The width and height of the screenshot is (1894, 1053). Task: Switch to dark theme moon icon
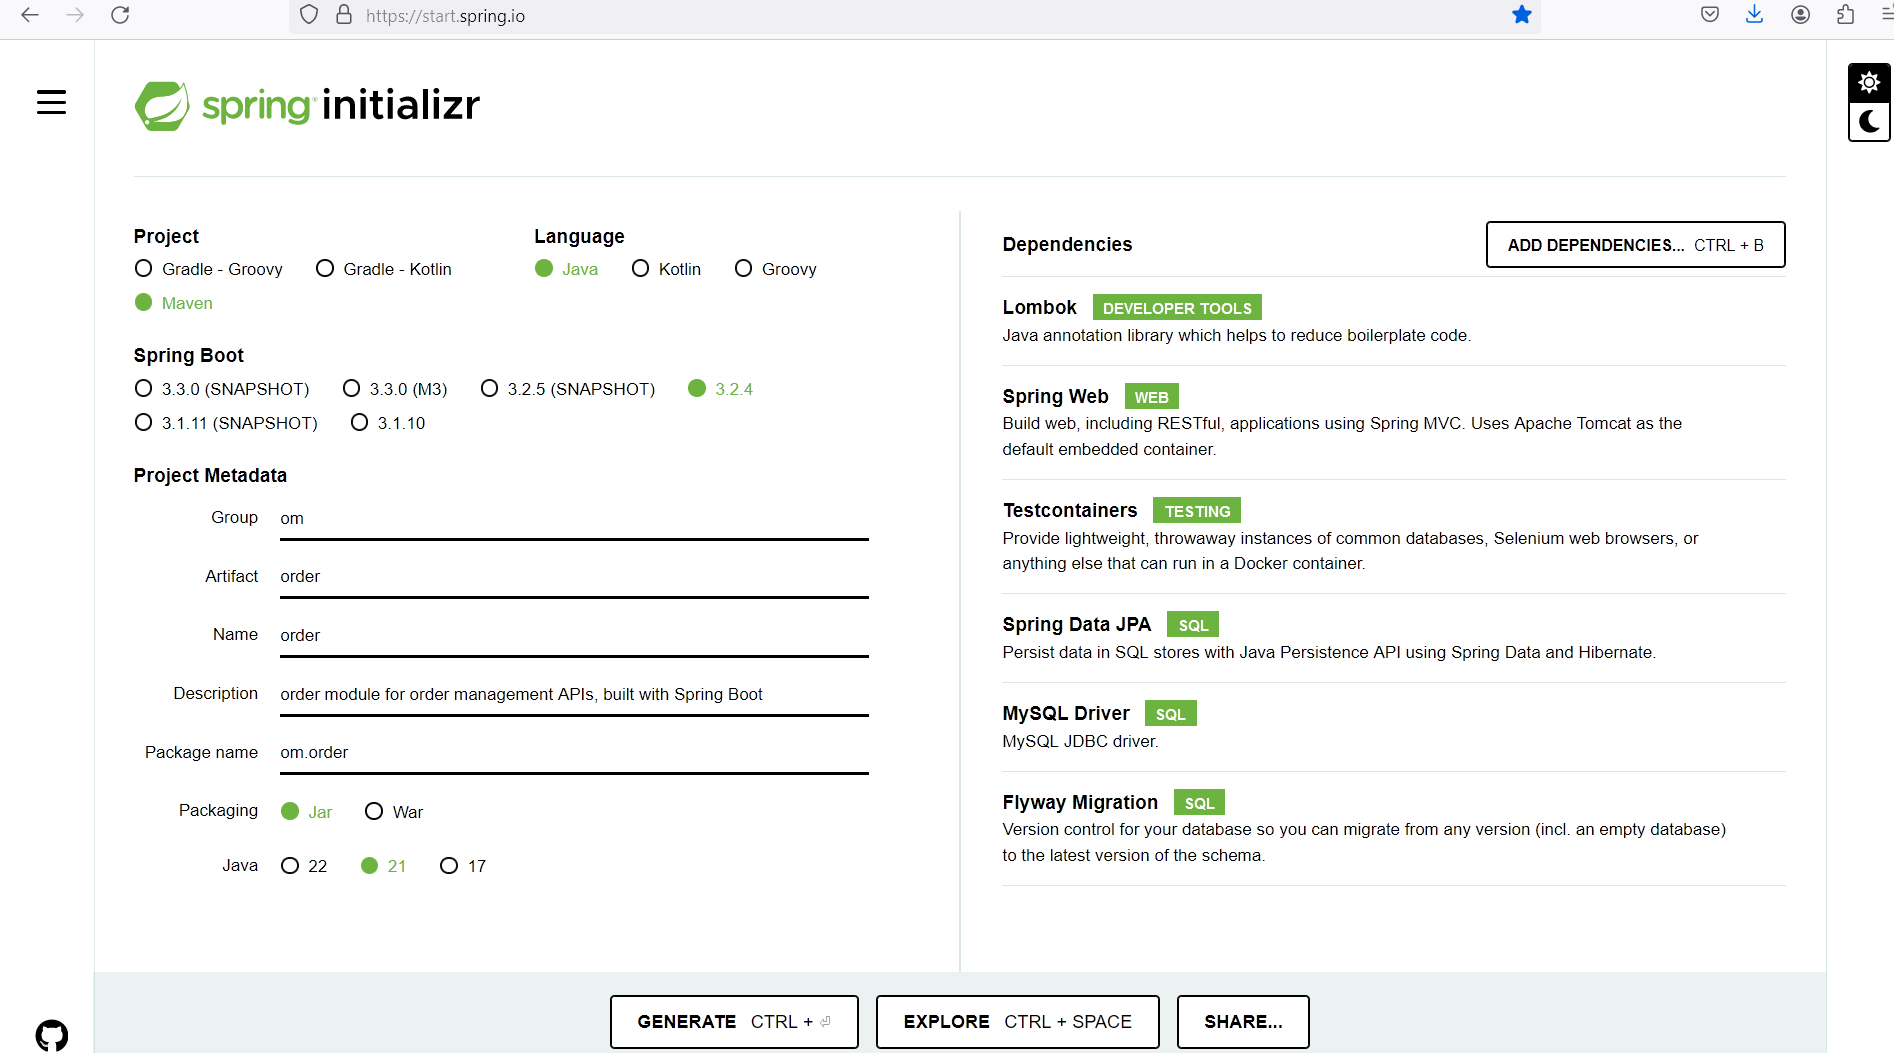tap(1868, 122)
